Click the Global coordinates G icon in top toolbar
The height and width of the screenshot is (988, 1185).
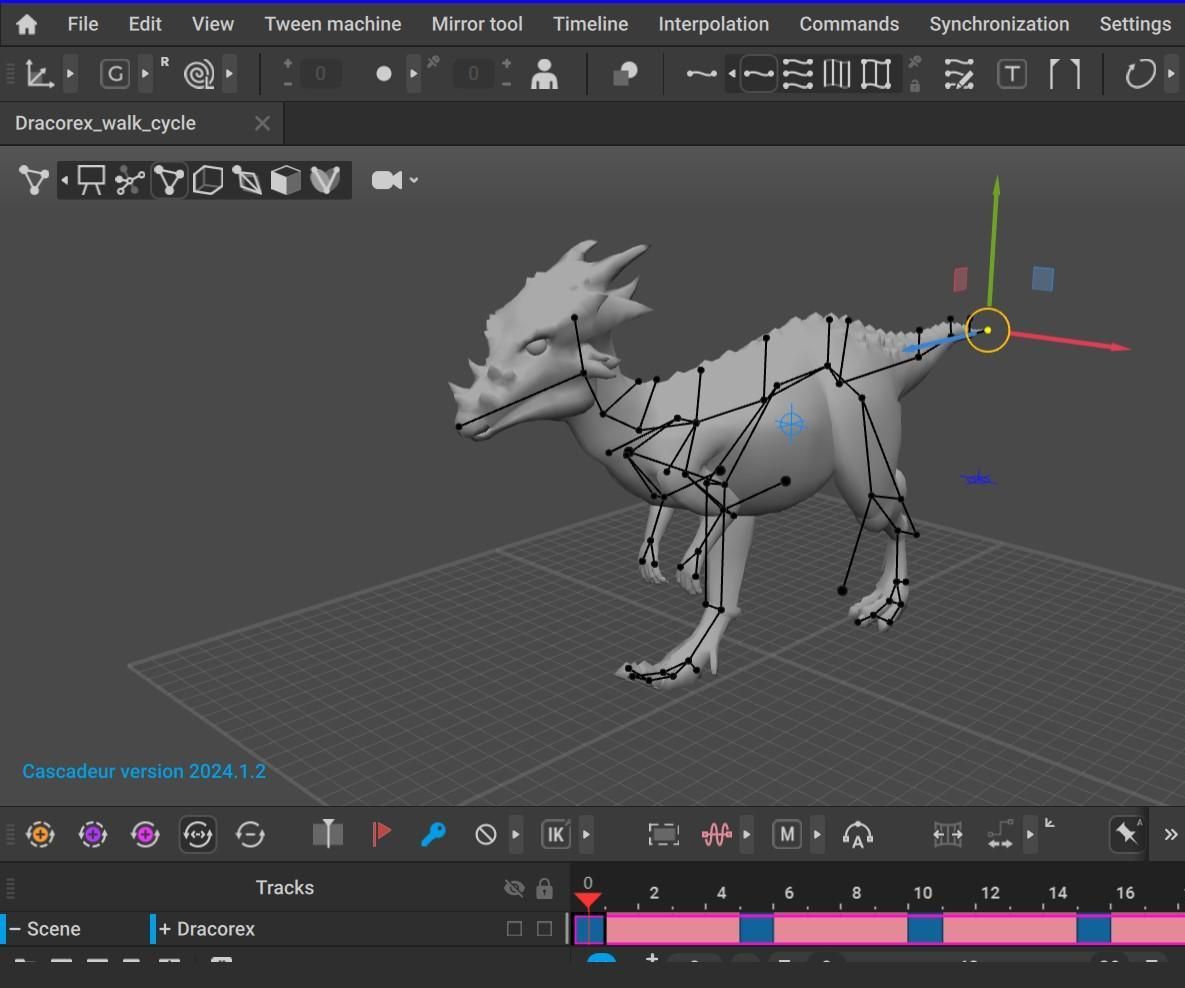click(114, 73)
